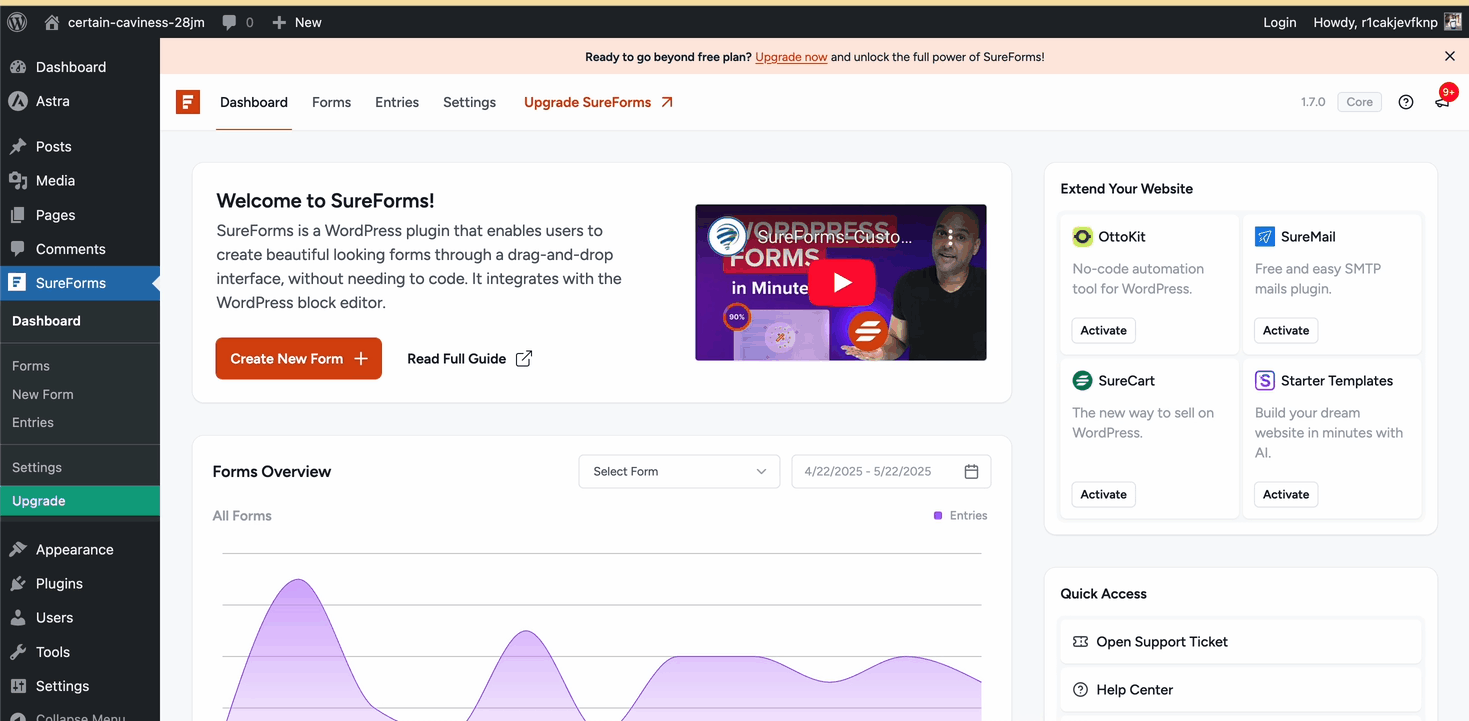Image resolution: width=1469 pixels, height=721 pixels.
Task: Open the SureForms help icon
Action: 1405,101
